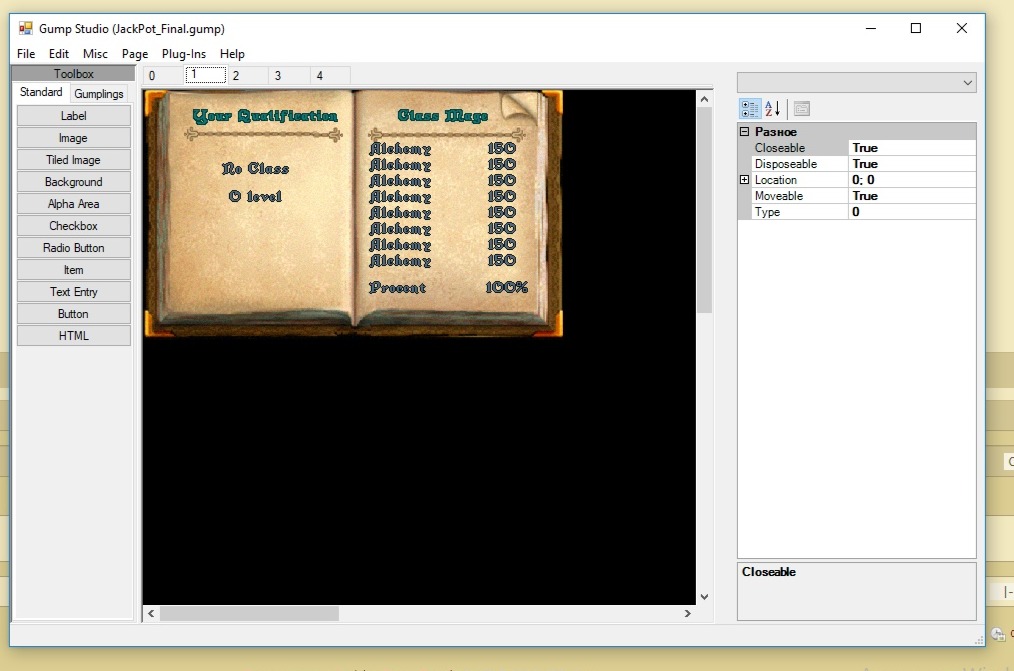This screenshot has width=1014, height=671.
Task: Switch to the Gumplings tab
Action: tap(99, 94)
